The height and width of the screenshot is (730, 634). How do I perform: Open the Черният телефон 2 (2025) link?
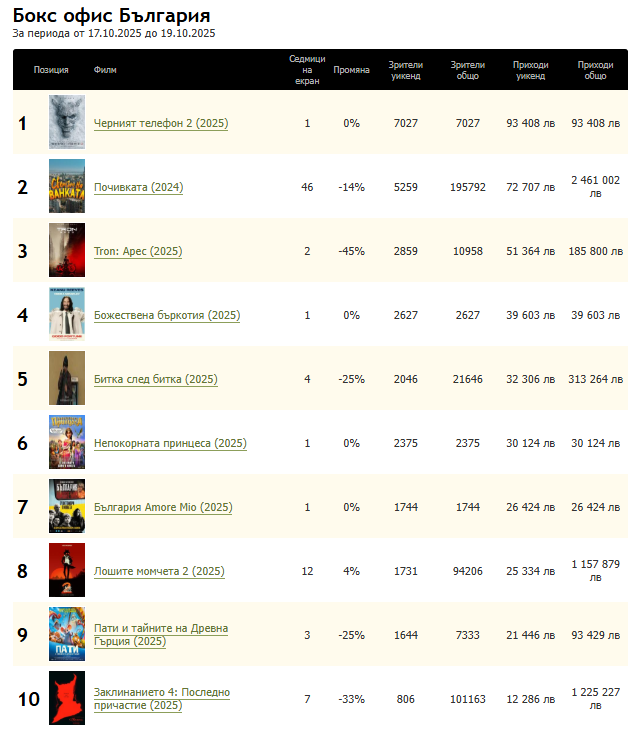pos(161,124)
